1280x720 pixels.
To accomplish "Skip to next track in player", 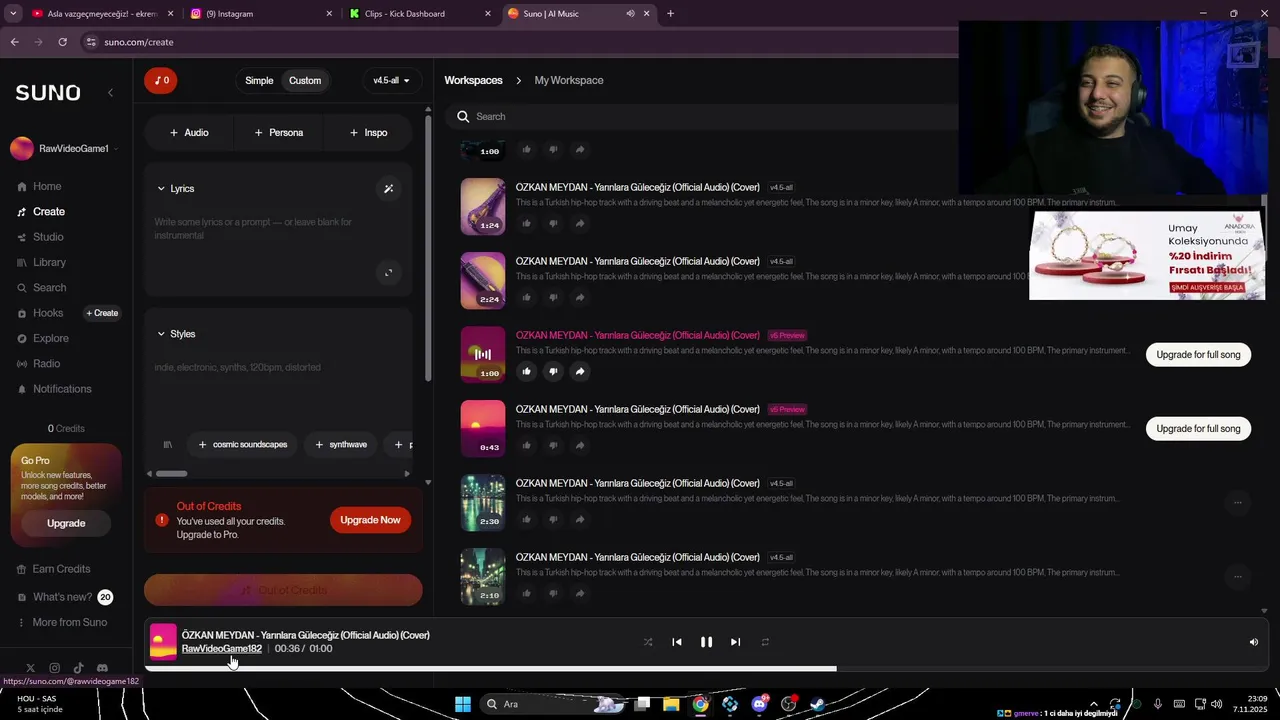I will pyautogui.click(x=735, y=642).
